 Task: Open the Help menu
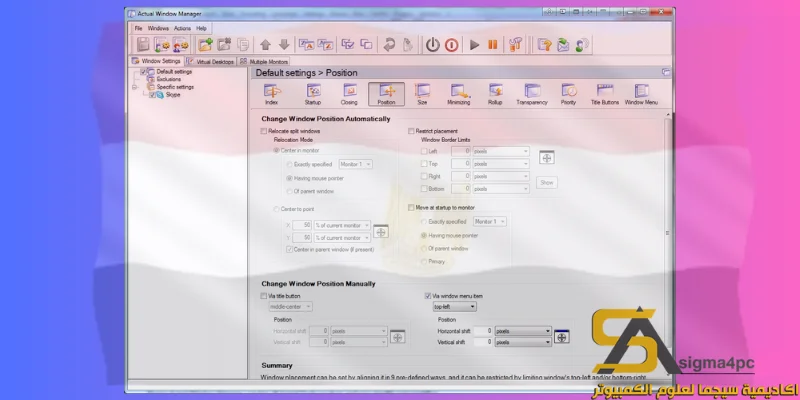pos(202,29)
